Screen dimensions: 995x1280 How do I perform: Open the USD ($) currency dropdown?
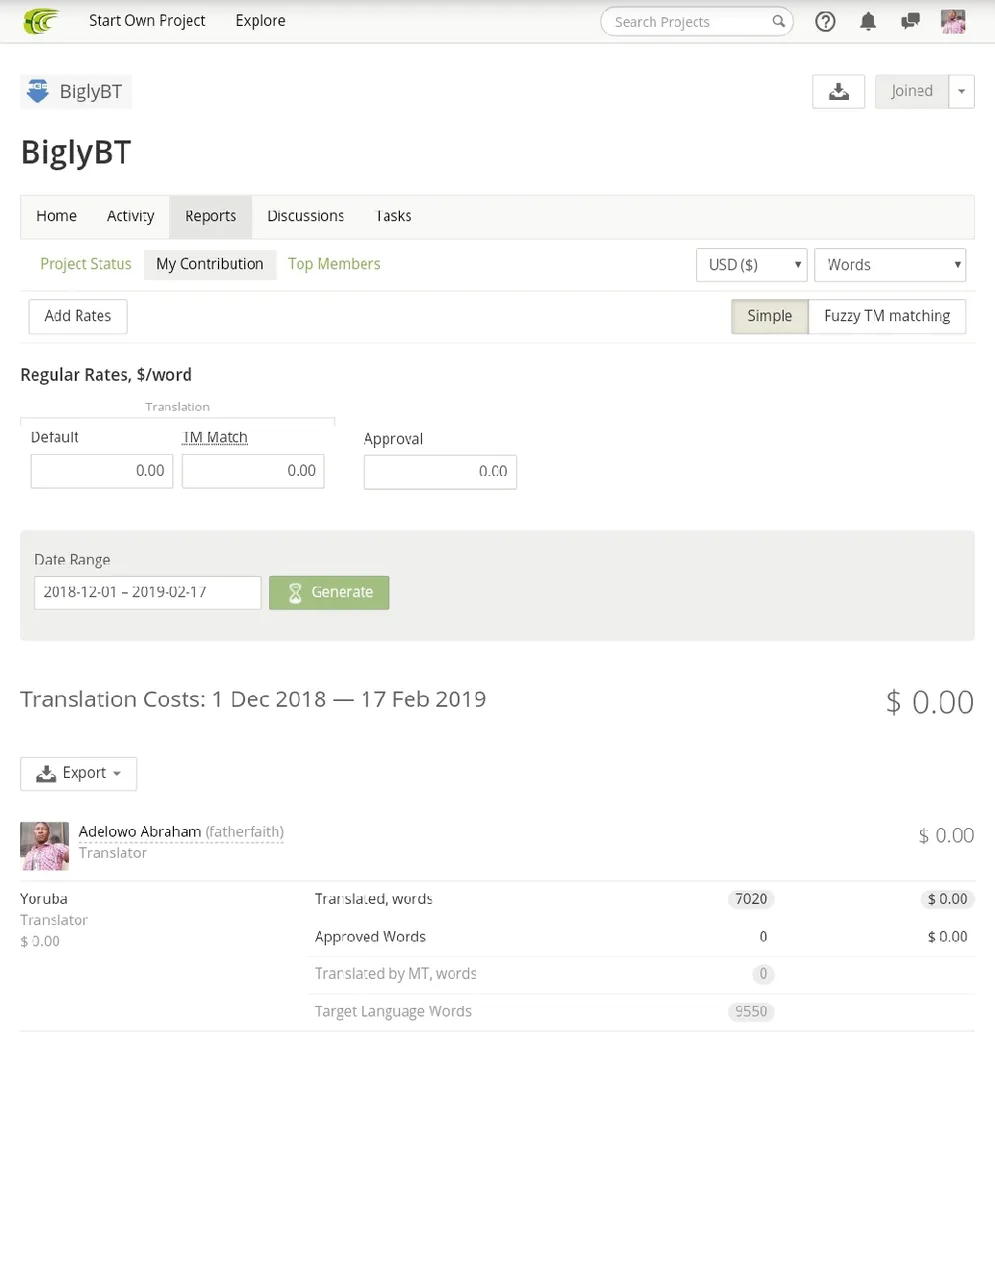pyautogui.click(x=752, y=265)
